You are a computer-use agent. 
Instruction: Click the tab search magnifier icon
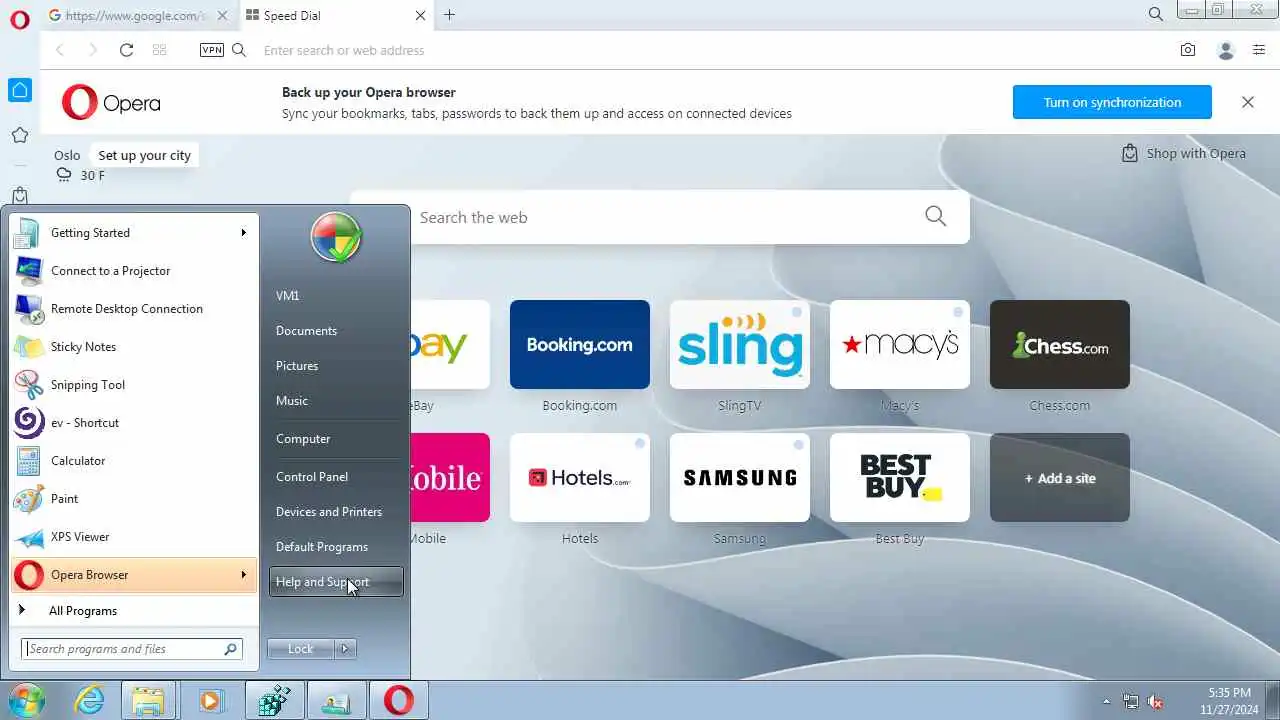pyautogui.click(x=1155, y=15)
